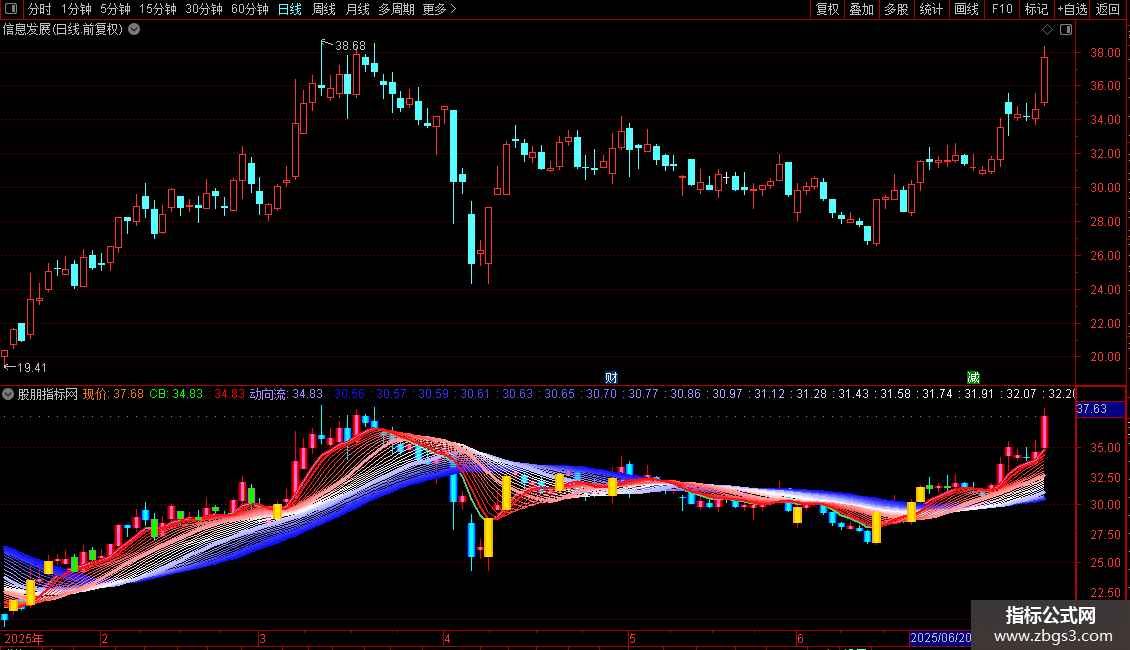This screenshot has width=1130, height=650.
Task: Click the 减 event marker
Action: (x=973, y=378)
